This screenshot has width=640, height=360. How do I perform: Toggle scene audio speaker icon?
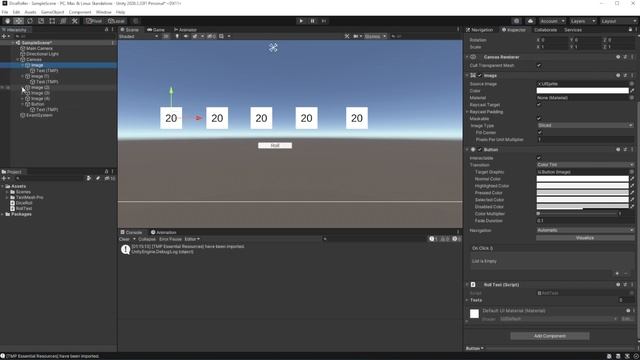[186, 36]
